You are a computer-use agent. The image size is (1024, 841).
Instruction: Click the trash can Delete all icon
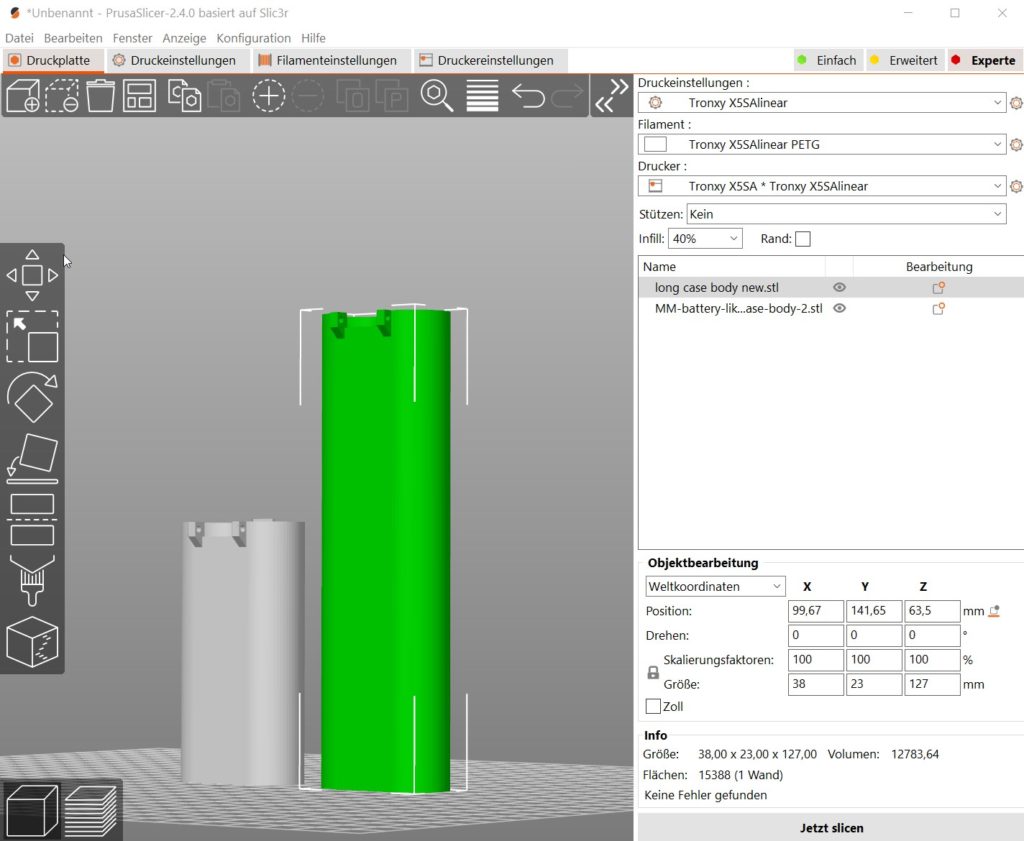(101, 95)
